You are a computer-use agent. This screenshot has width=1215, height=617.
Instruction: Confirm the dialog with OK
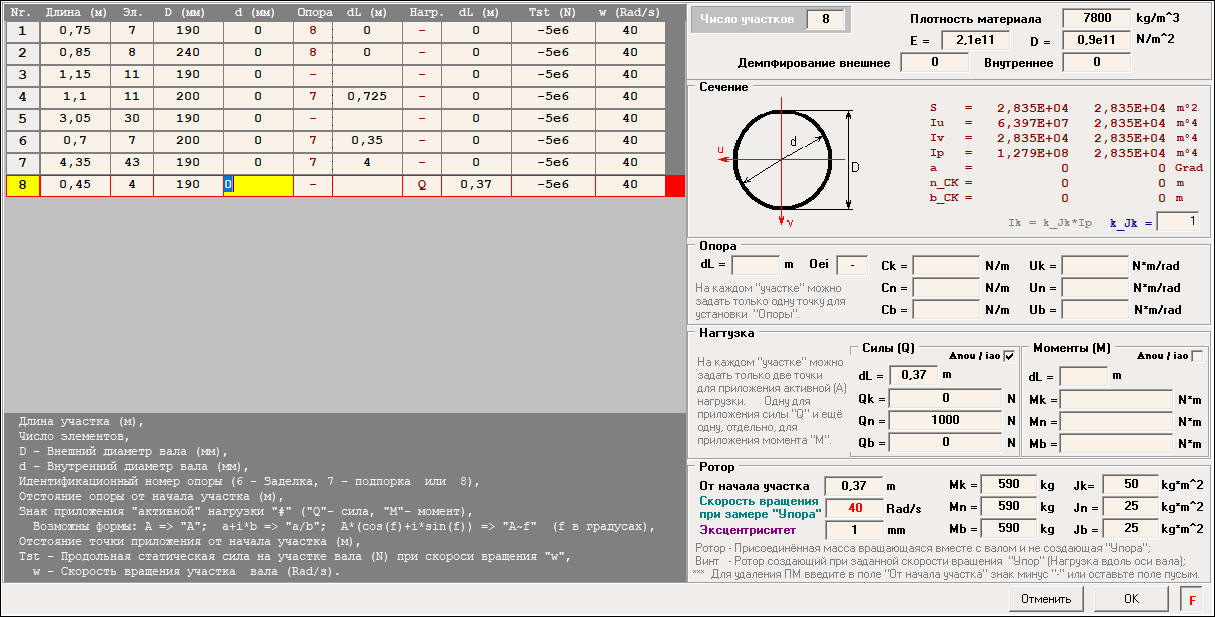point(1131,599)
